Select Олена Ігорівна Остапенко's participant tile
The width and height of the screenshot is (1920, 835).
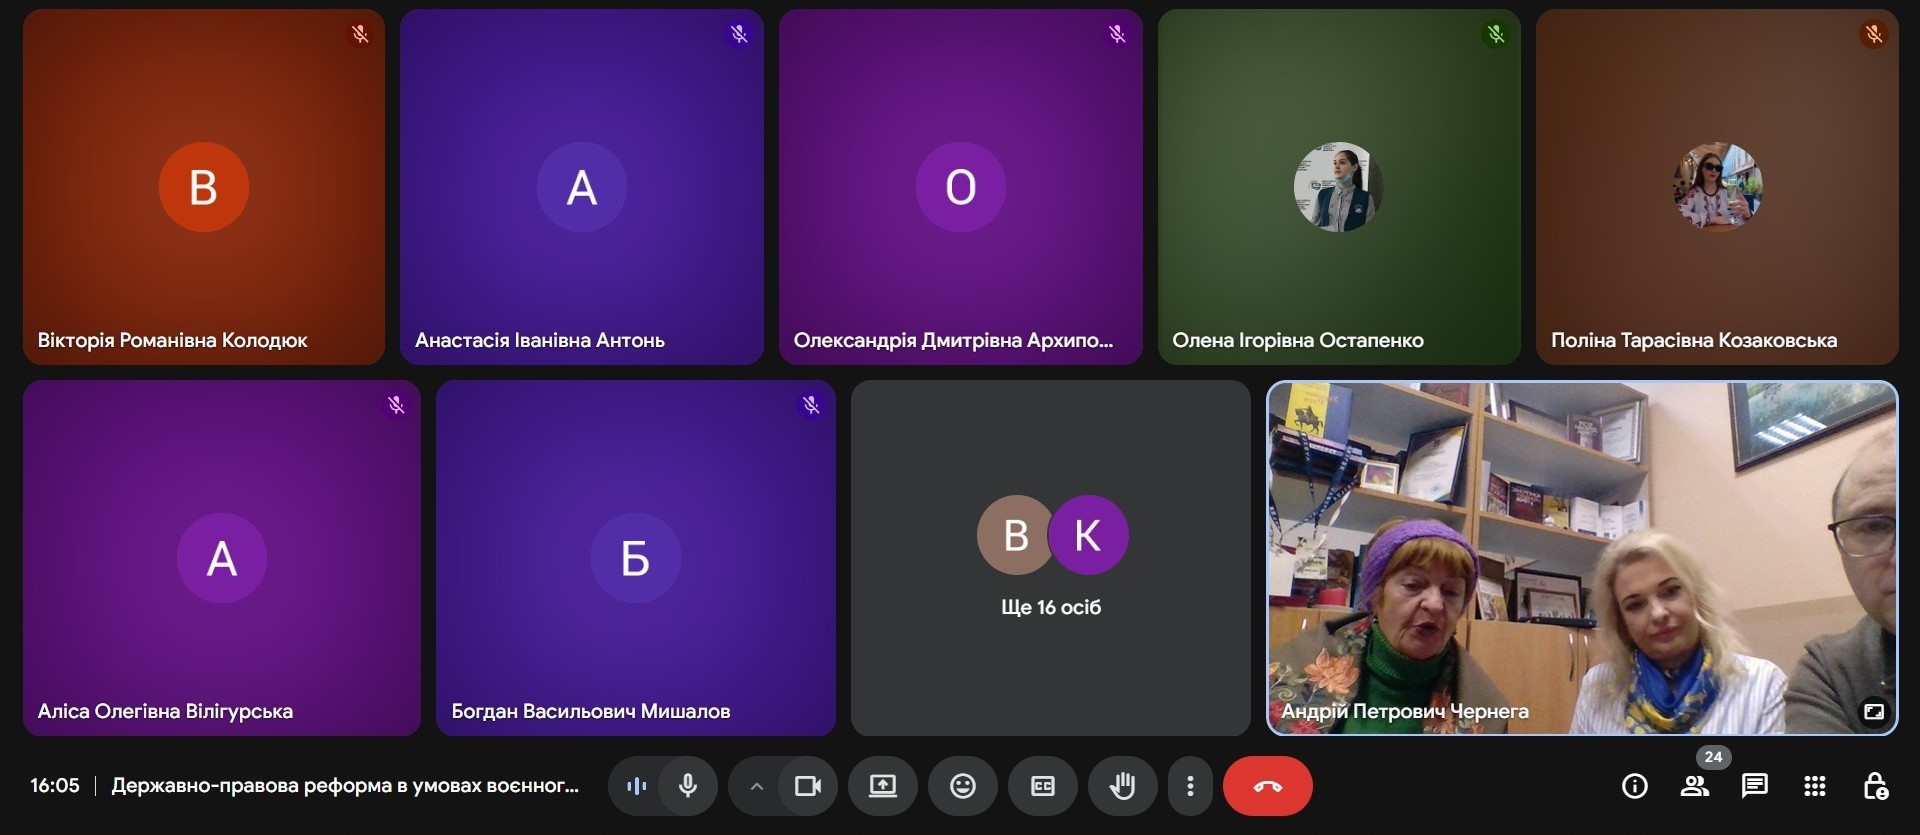tap(1338, 187)
